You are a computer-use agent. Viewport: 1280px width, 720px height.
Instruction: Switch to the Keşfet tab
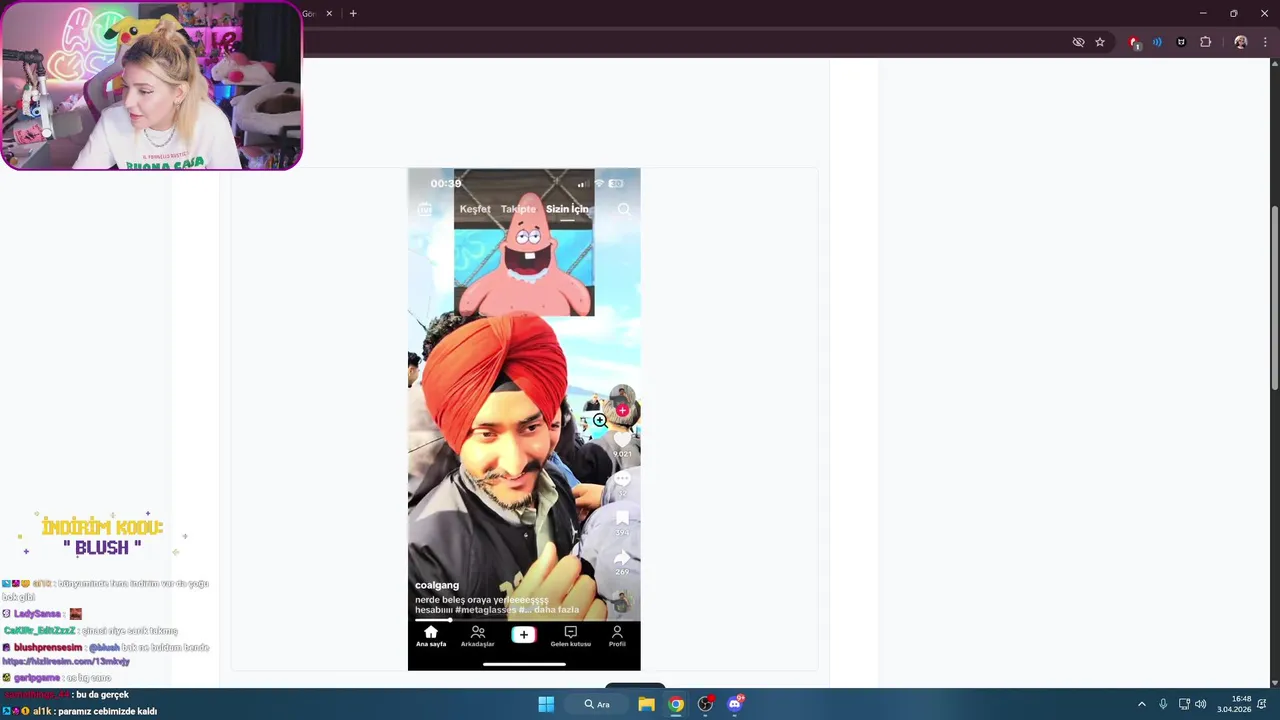point(475,209)
